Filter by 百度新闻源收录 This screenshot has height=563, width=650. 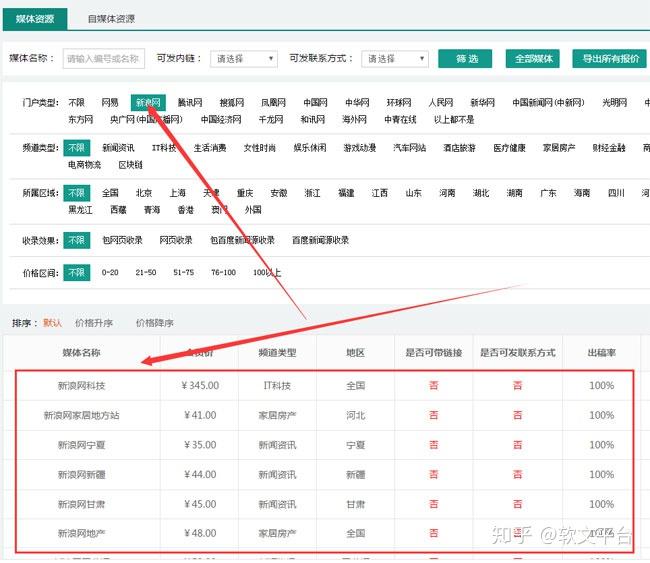320,240
